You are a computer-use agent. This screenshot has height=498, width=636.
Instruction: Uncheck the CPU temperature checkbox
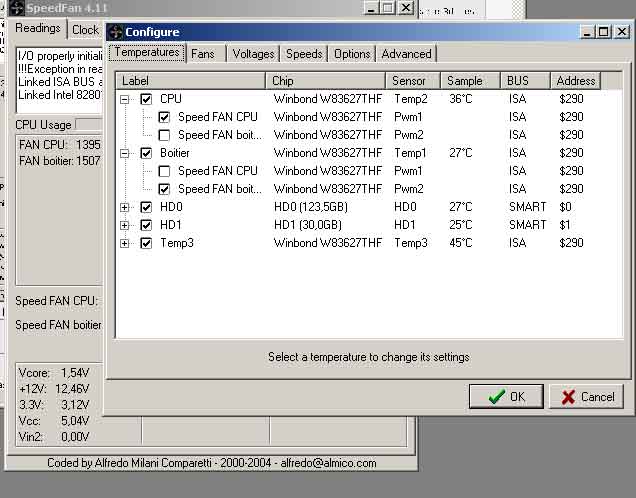147,99
